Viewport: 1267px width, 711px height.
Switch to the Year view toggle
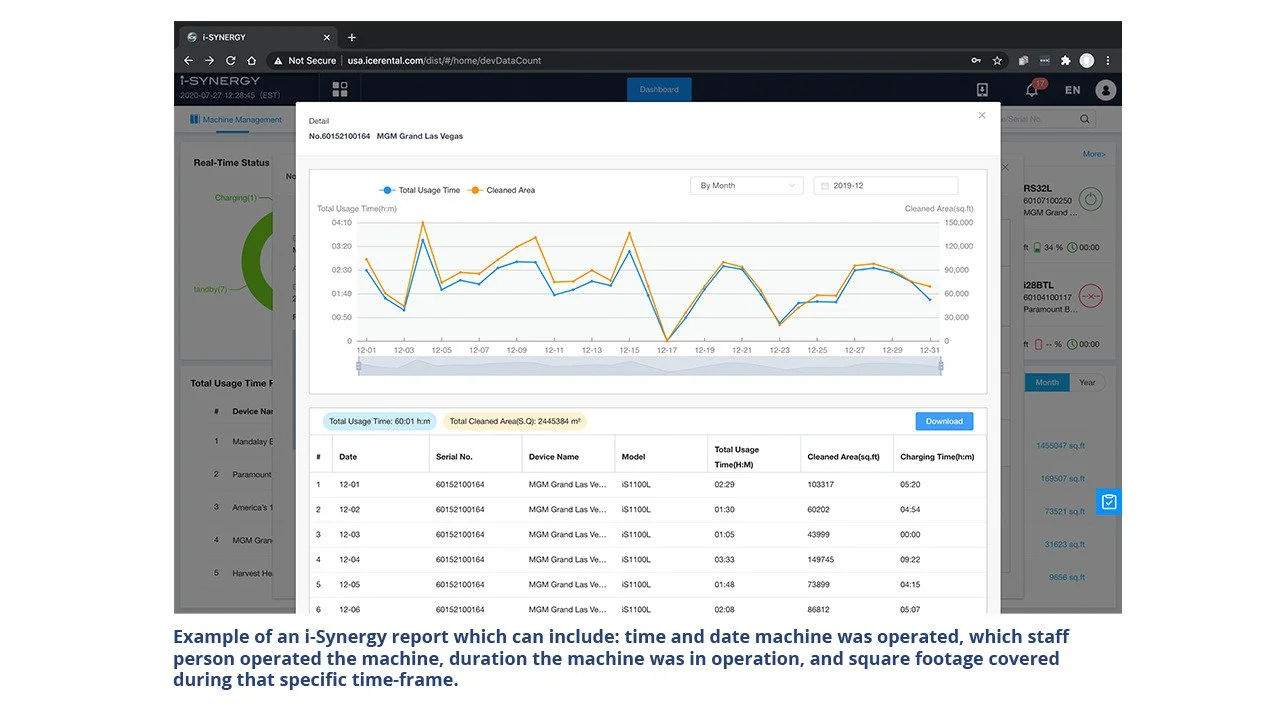tap(1086, 383)
